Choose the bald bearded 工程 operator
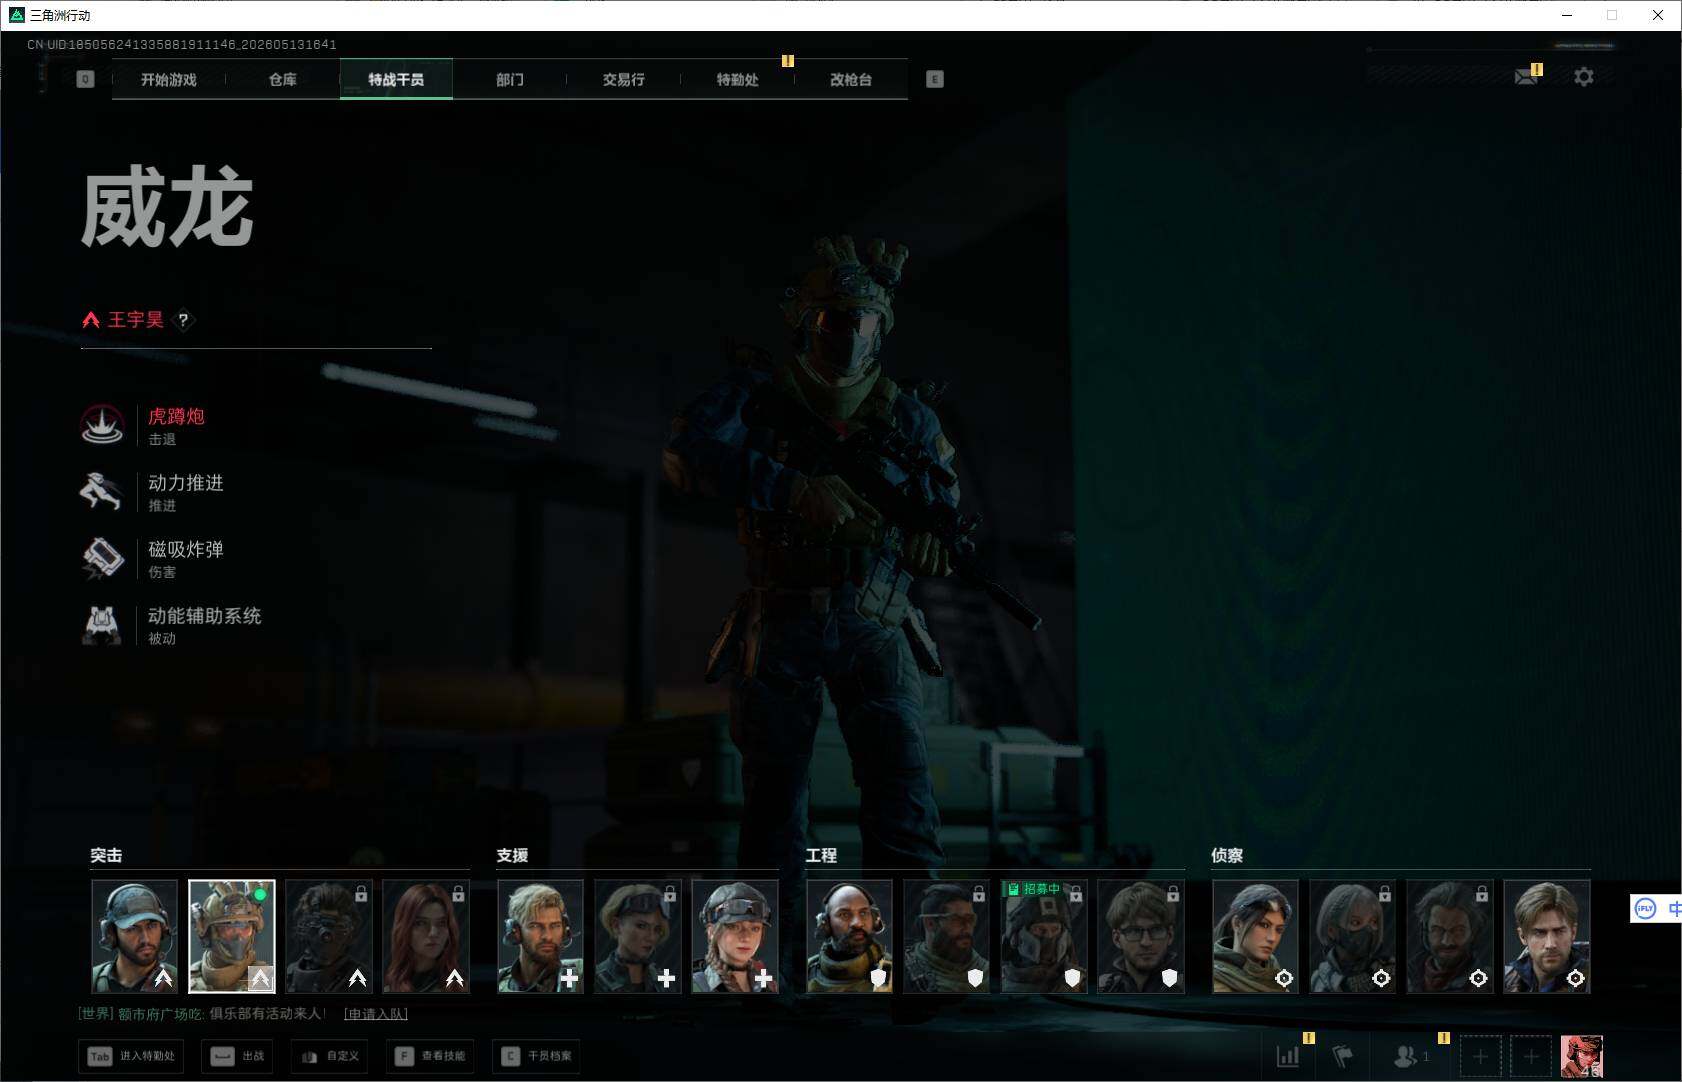 click(x=849, y=936)
